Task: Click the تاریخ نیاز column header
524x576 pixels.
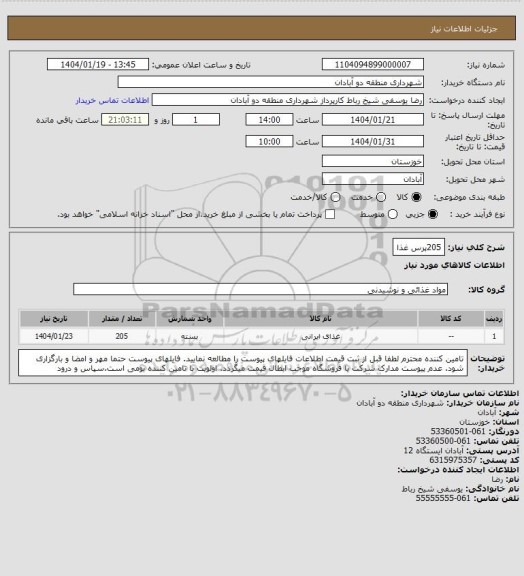Action: (x=54, y=319)
